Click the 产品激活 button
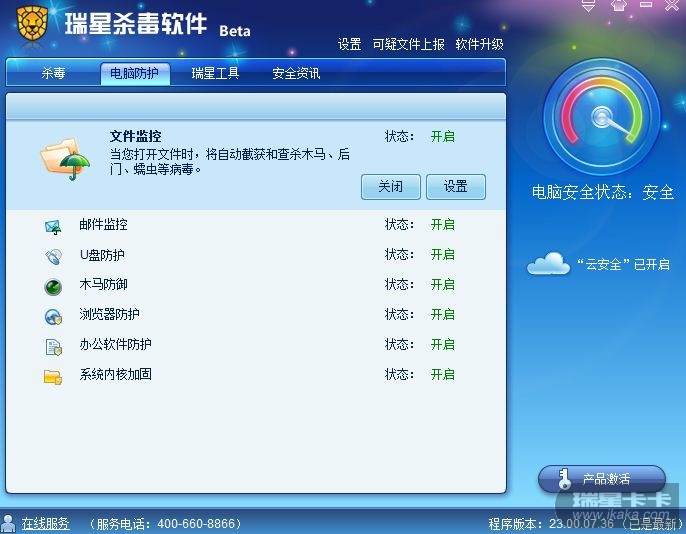Viewport: 686px width, 534px height. coord(602,479)
